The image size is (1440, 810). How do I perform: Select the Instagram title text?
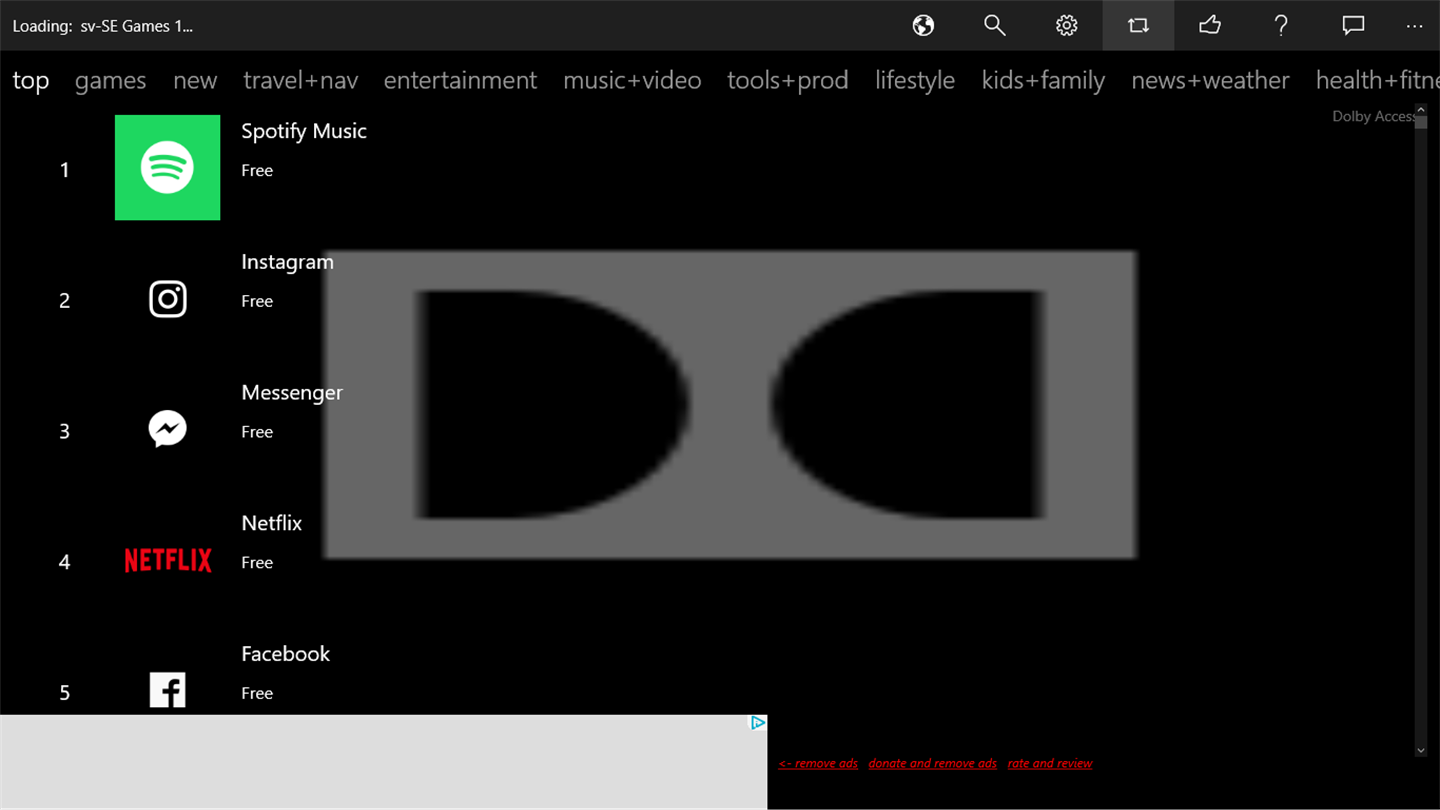point(287,262)
